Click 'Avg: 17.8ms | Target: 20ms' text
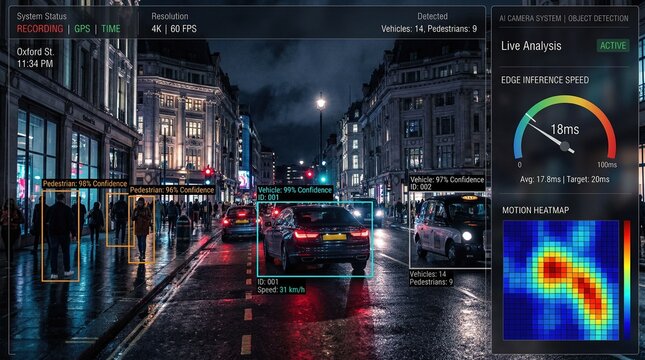Screen dimensions: 645x360 (x=565, y=179)
